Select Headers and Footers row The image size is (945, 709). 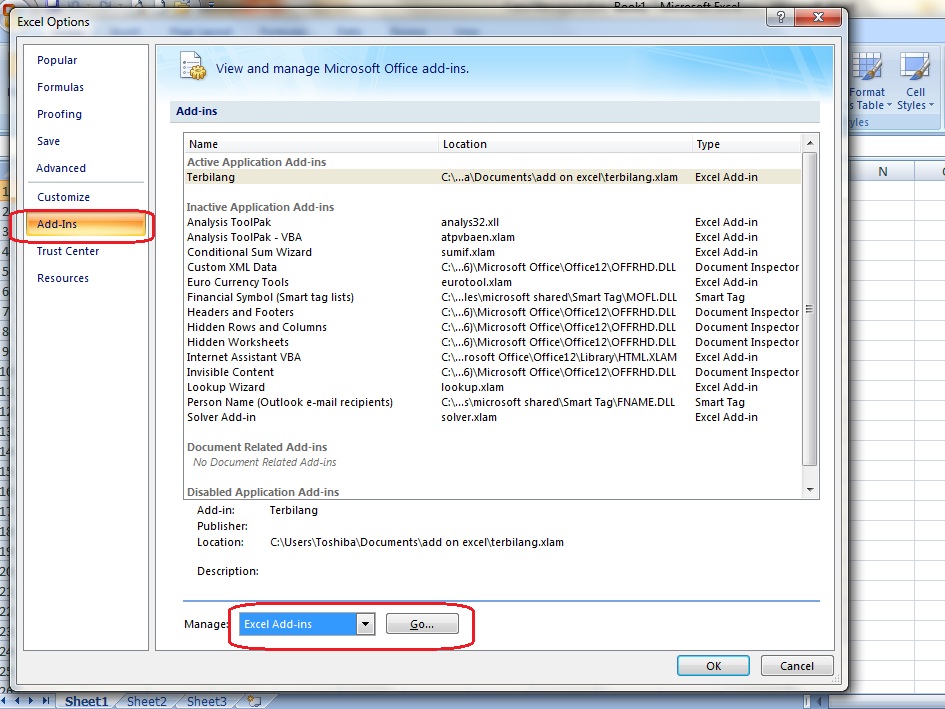[492, 312]
